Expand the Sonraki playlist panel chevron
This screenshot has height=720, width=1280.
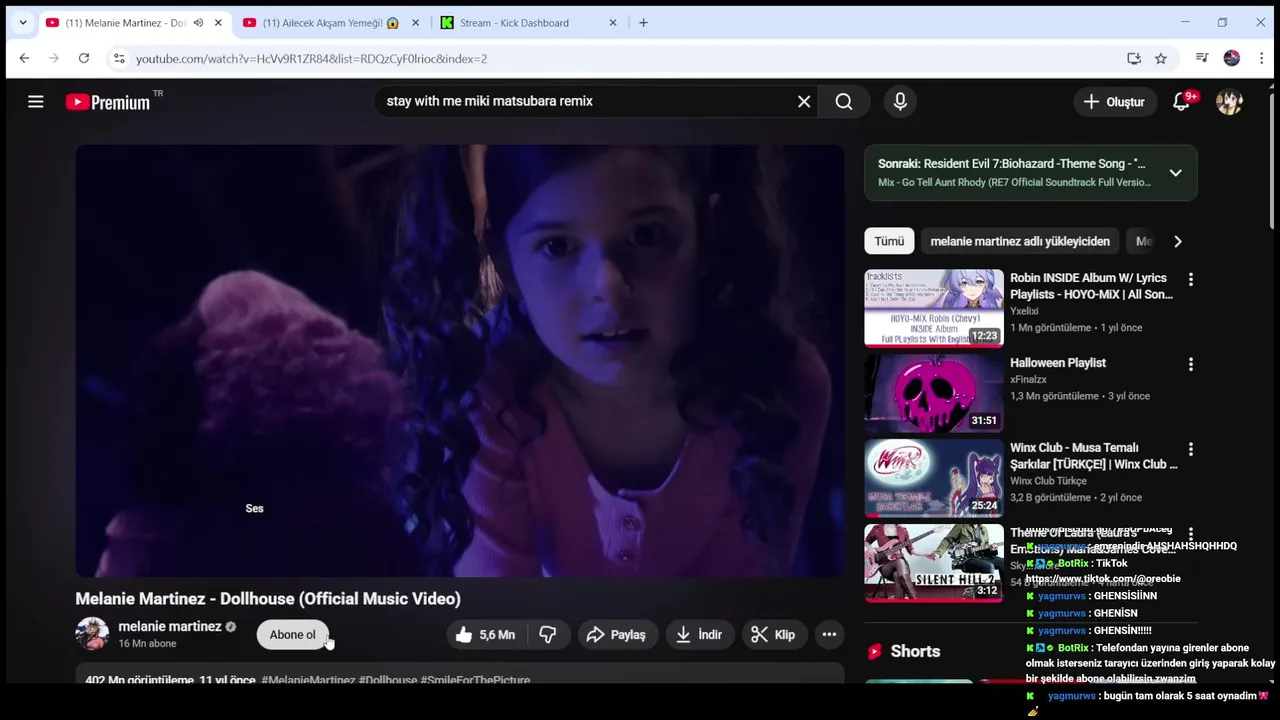point(1176,172)
